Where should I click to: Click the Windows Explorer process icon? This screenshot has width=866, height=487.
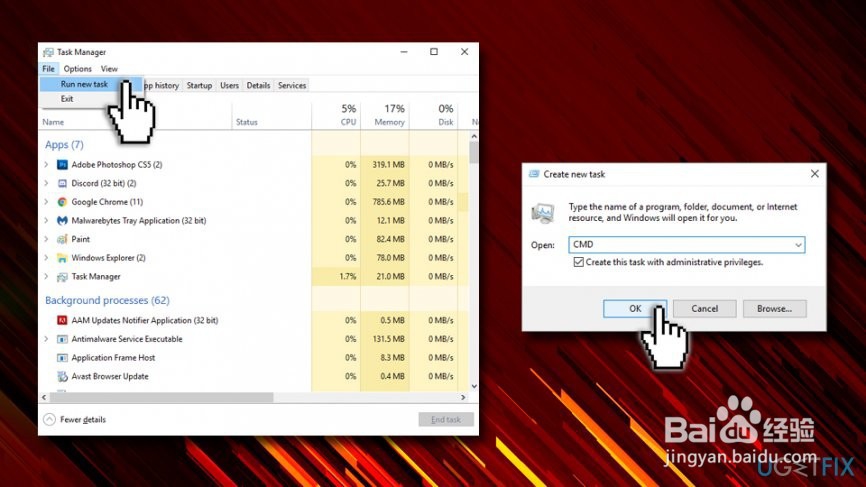(62, 258)
